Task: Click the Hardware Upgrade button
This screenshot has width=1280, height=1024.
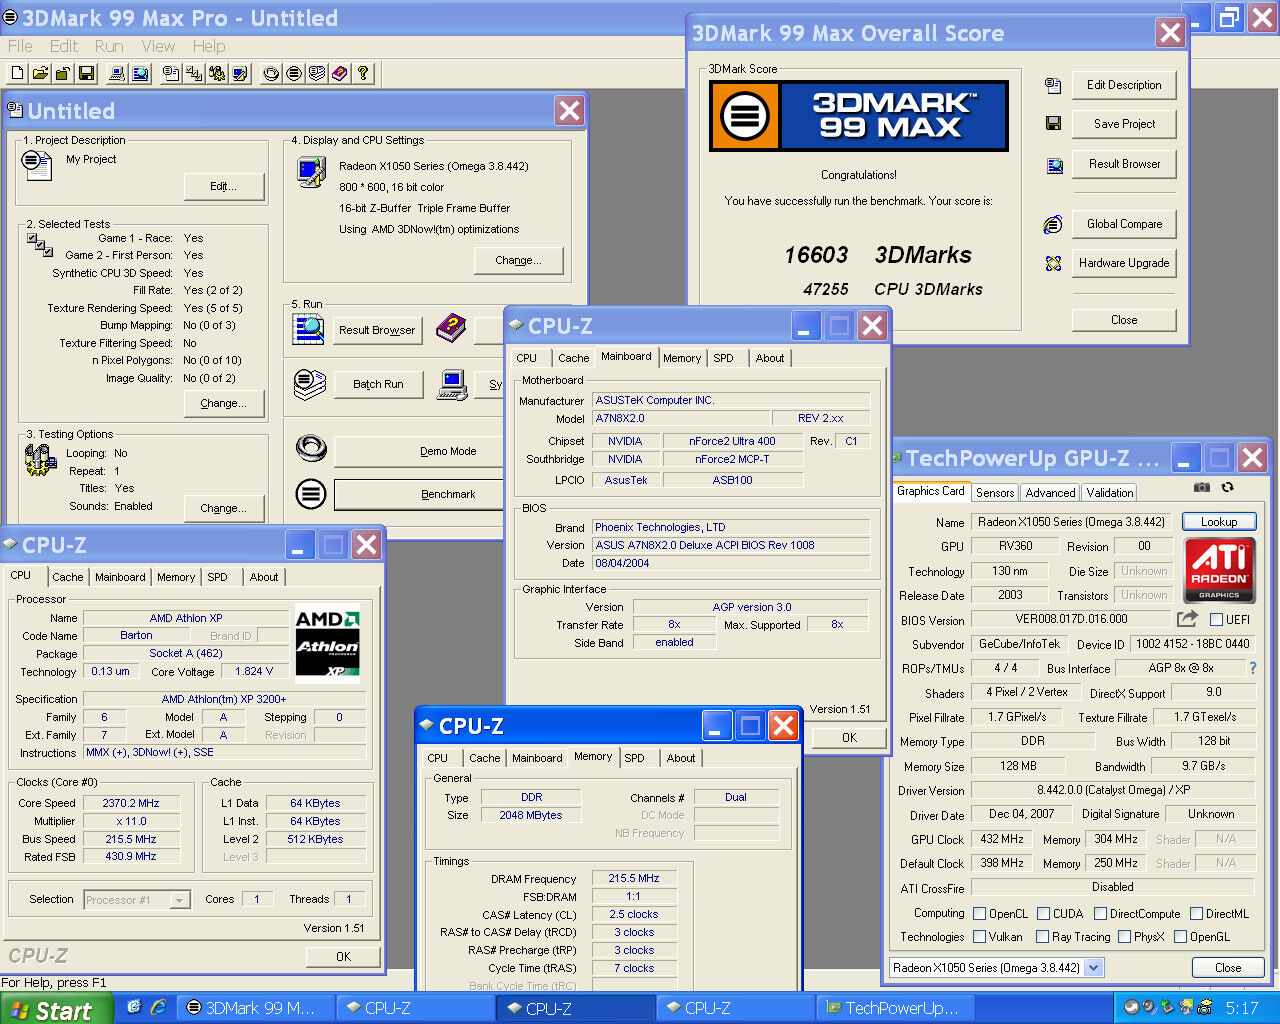Action: tap(1124, 263)
